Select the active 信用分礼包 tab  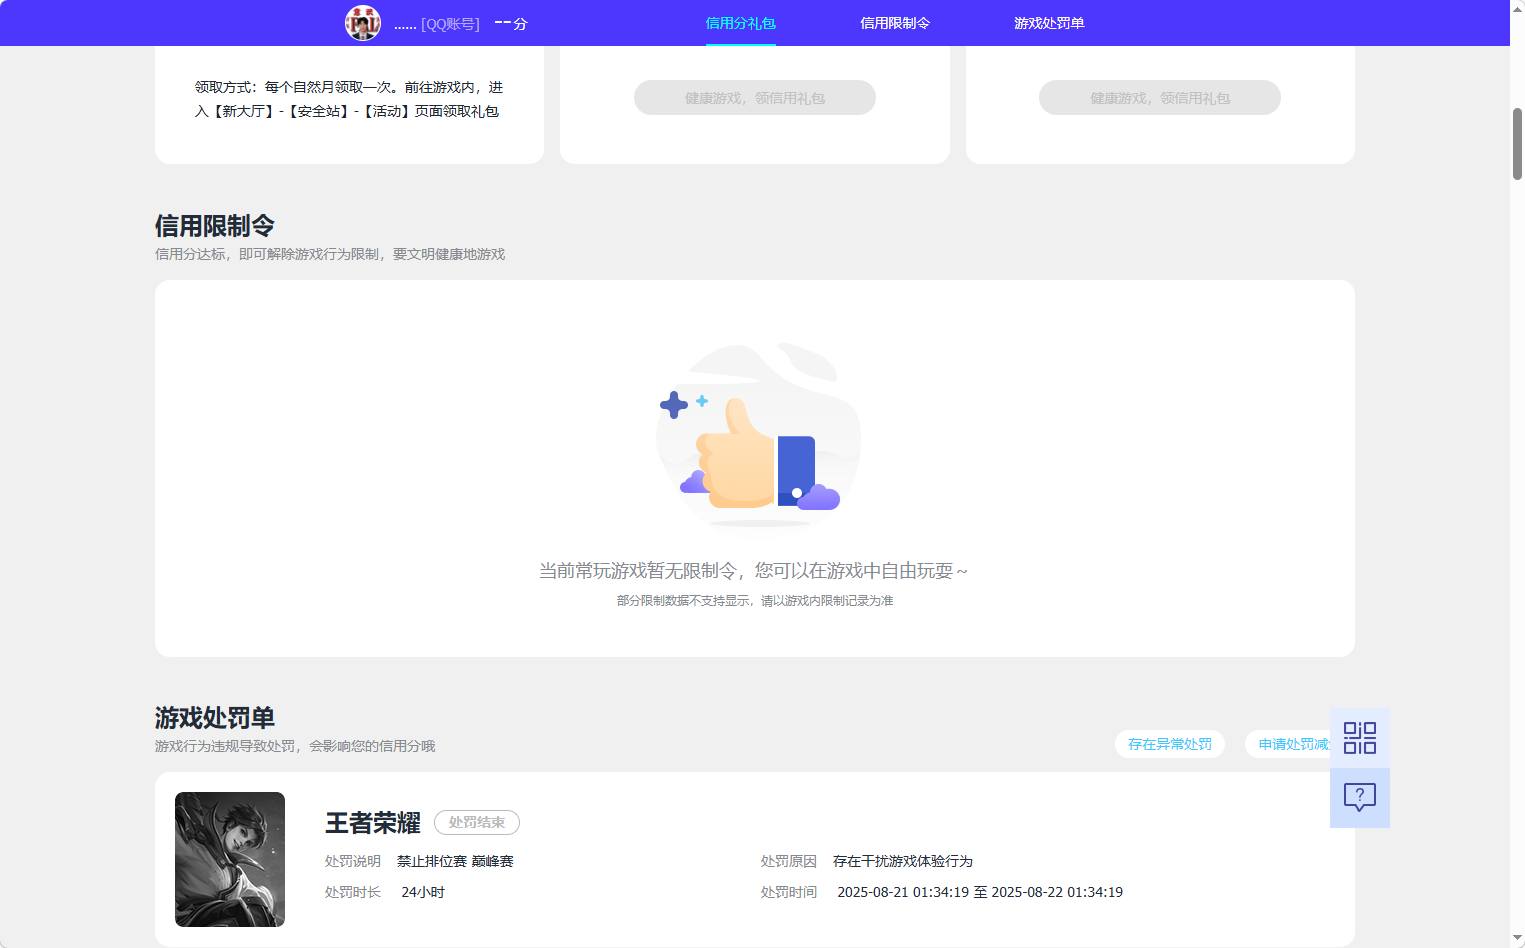tap(740, 22)
